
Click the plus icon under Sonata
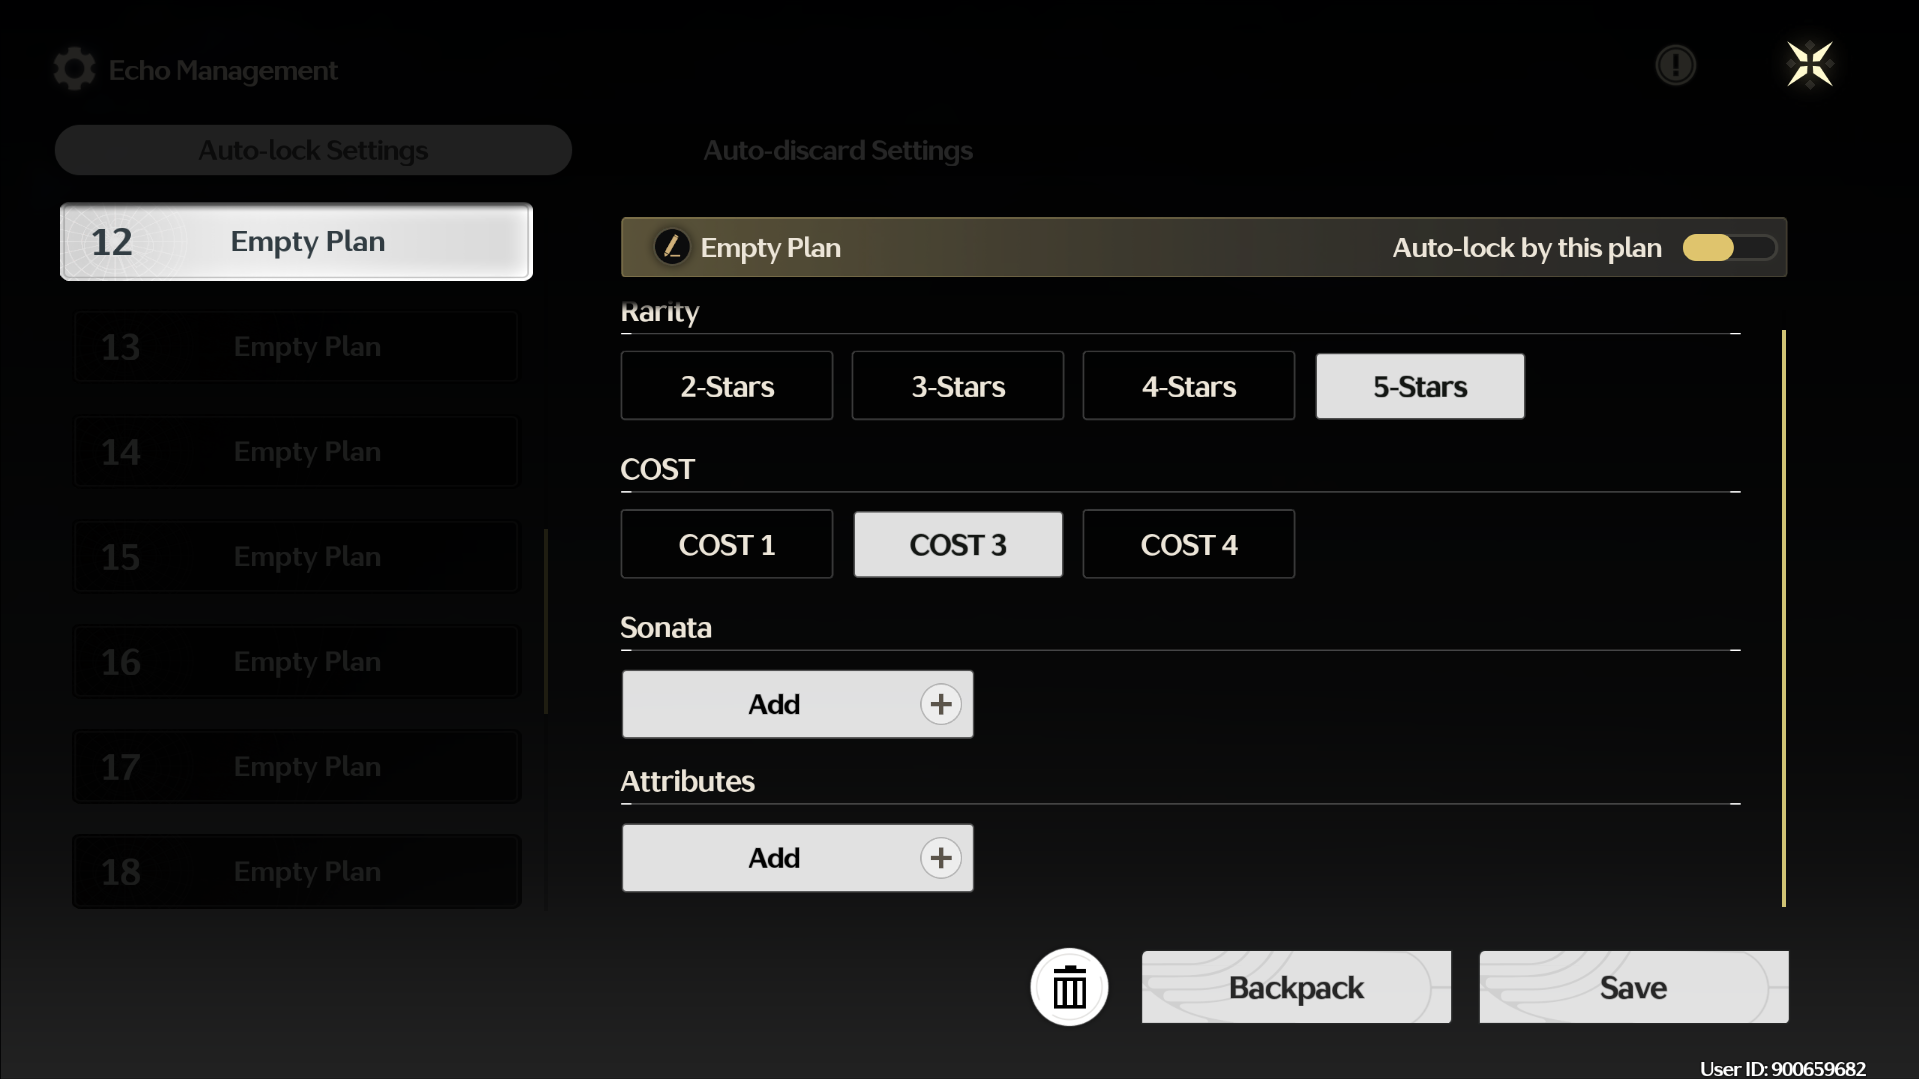click(x=940, y=704)
